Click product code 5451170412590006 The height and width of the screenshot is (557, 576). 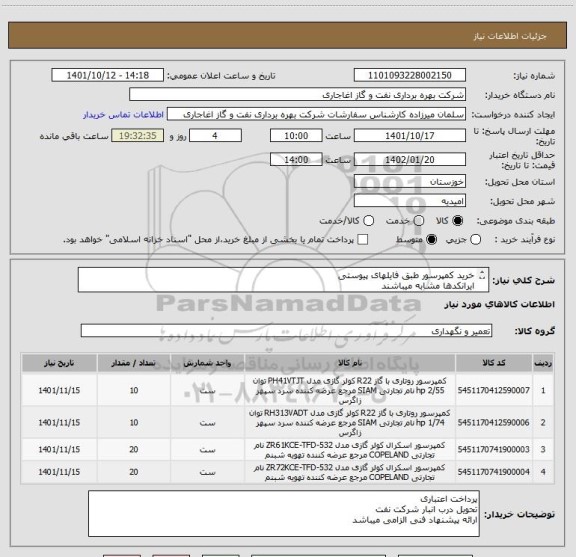494,423
